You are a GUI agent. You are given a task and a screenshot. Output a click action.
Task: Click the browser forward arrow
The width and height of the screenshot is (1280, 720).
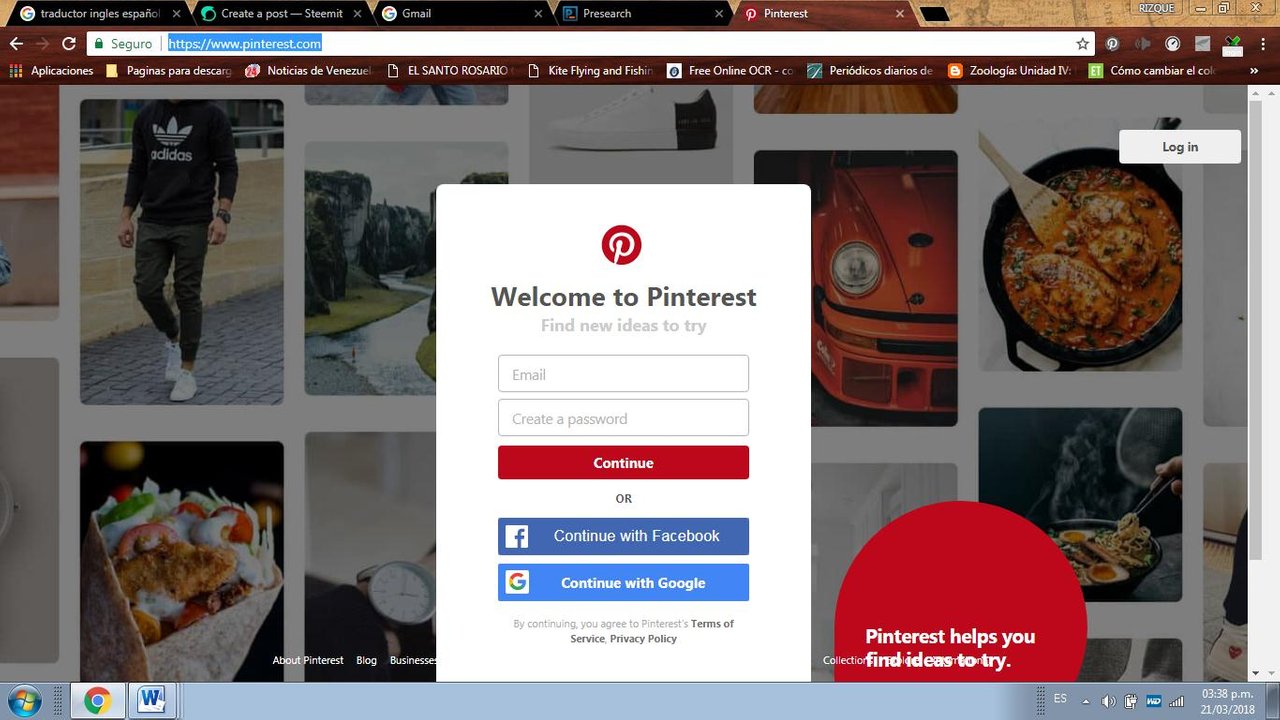click(x=42, y=44)
